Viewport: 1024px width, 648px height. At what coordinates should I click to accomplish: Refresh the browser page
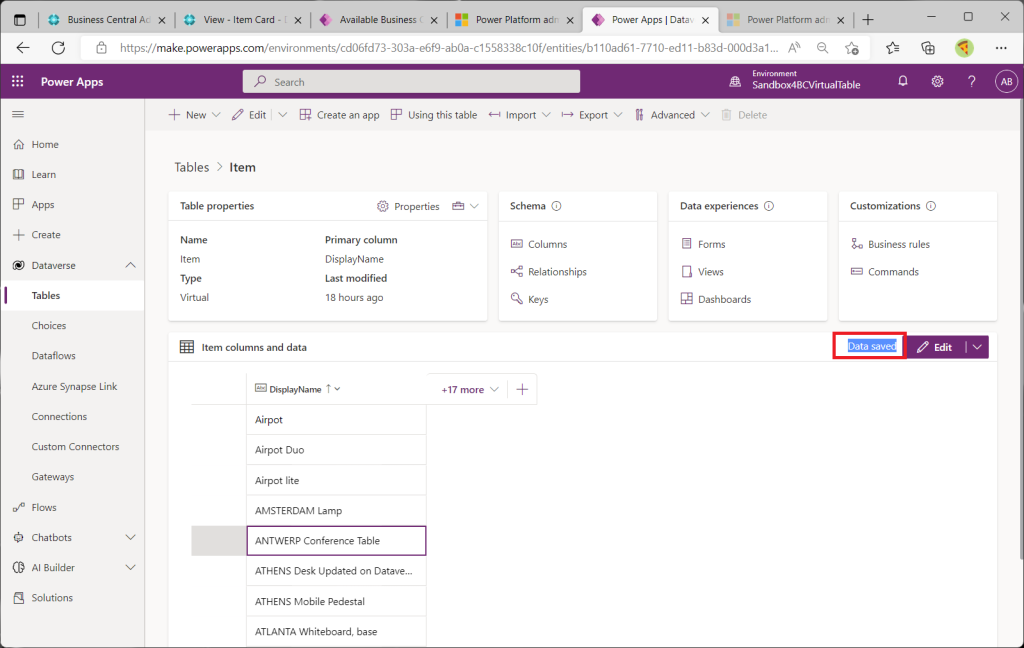58,48
